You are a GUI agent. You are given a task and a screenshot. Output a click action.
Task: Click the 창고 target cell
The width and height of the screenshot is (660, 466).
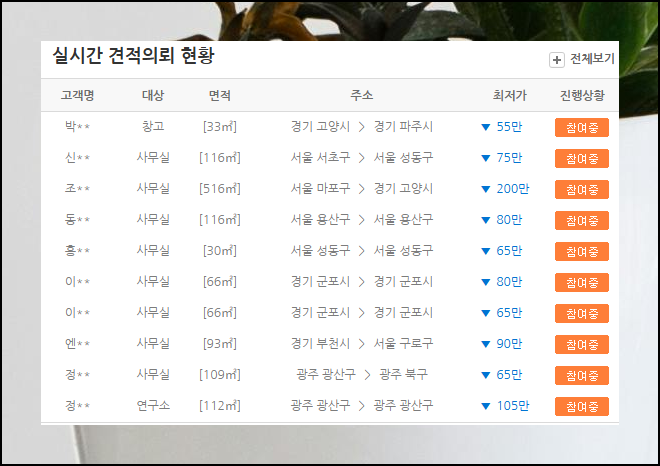(x=153, y=126)
